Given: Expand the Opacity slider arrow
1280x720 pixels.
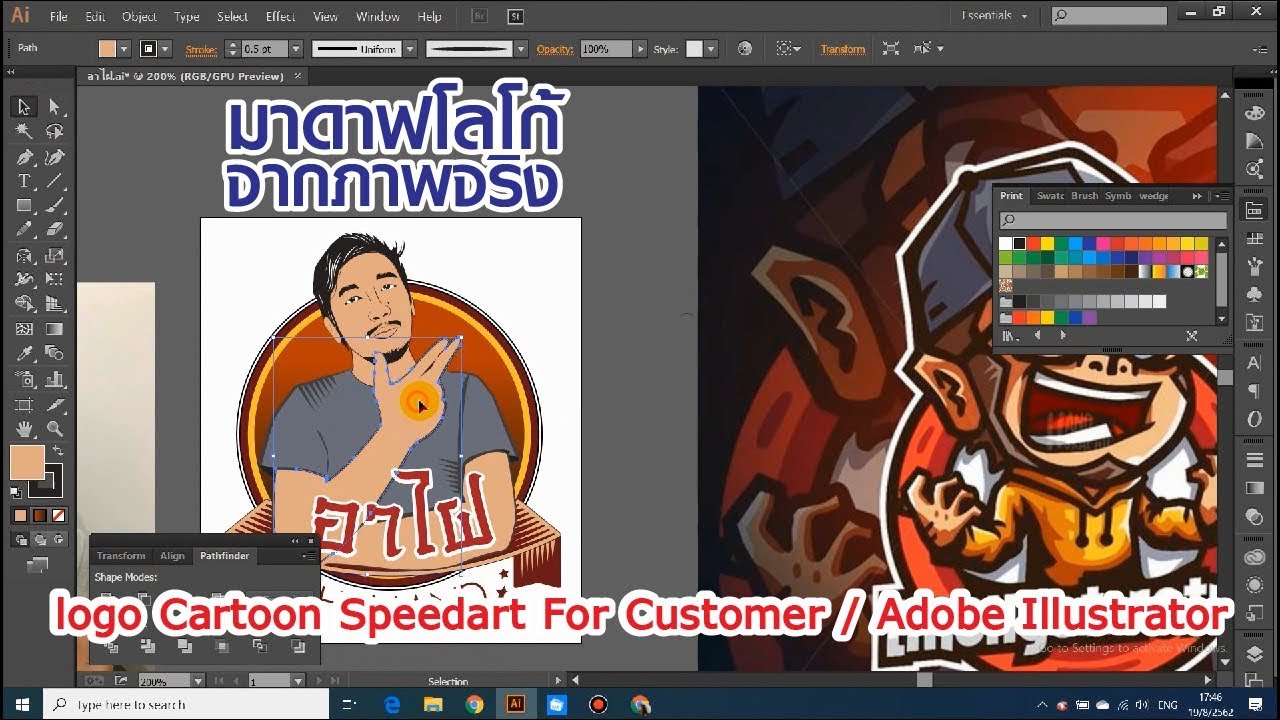Looking at the screenshot, I should [x=641, y=49].
